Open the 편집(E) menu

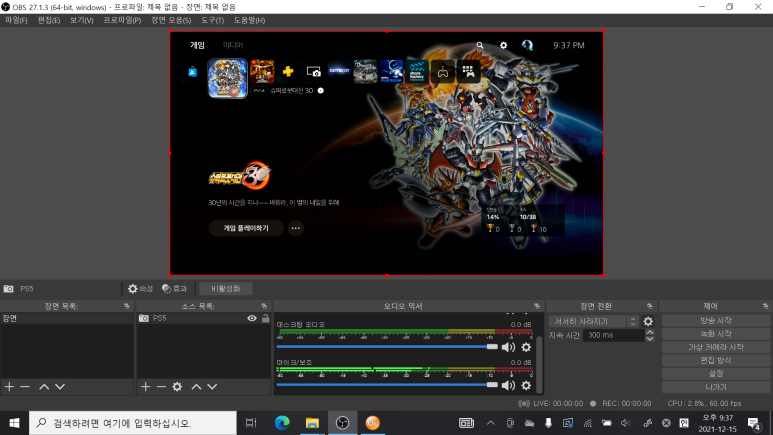49,20
